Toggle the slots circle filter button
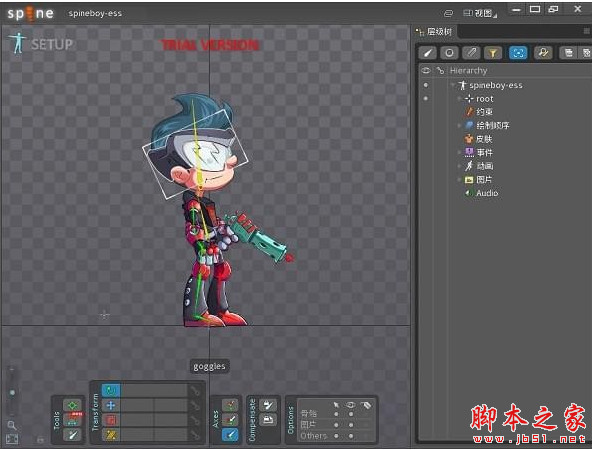Screen dimensions: 597x450 449,53
